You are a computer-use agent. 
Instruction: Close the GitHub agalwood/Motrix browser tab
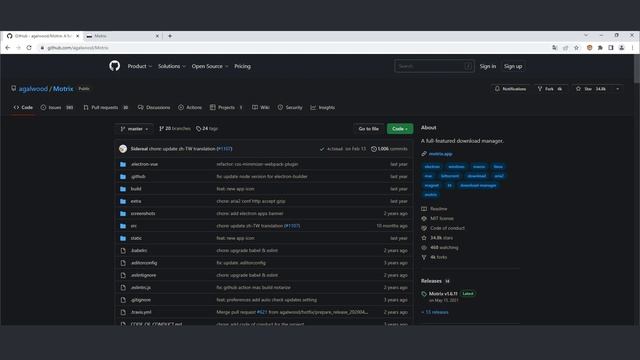[x=78, y=36]
